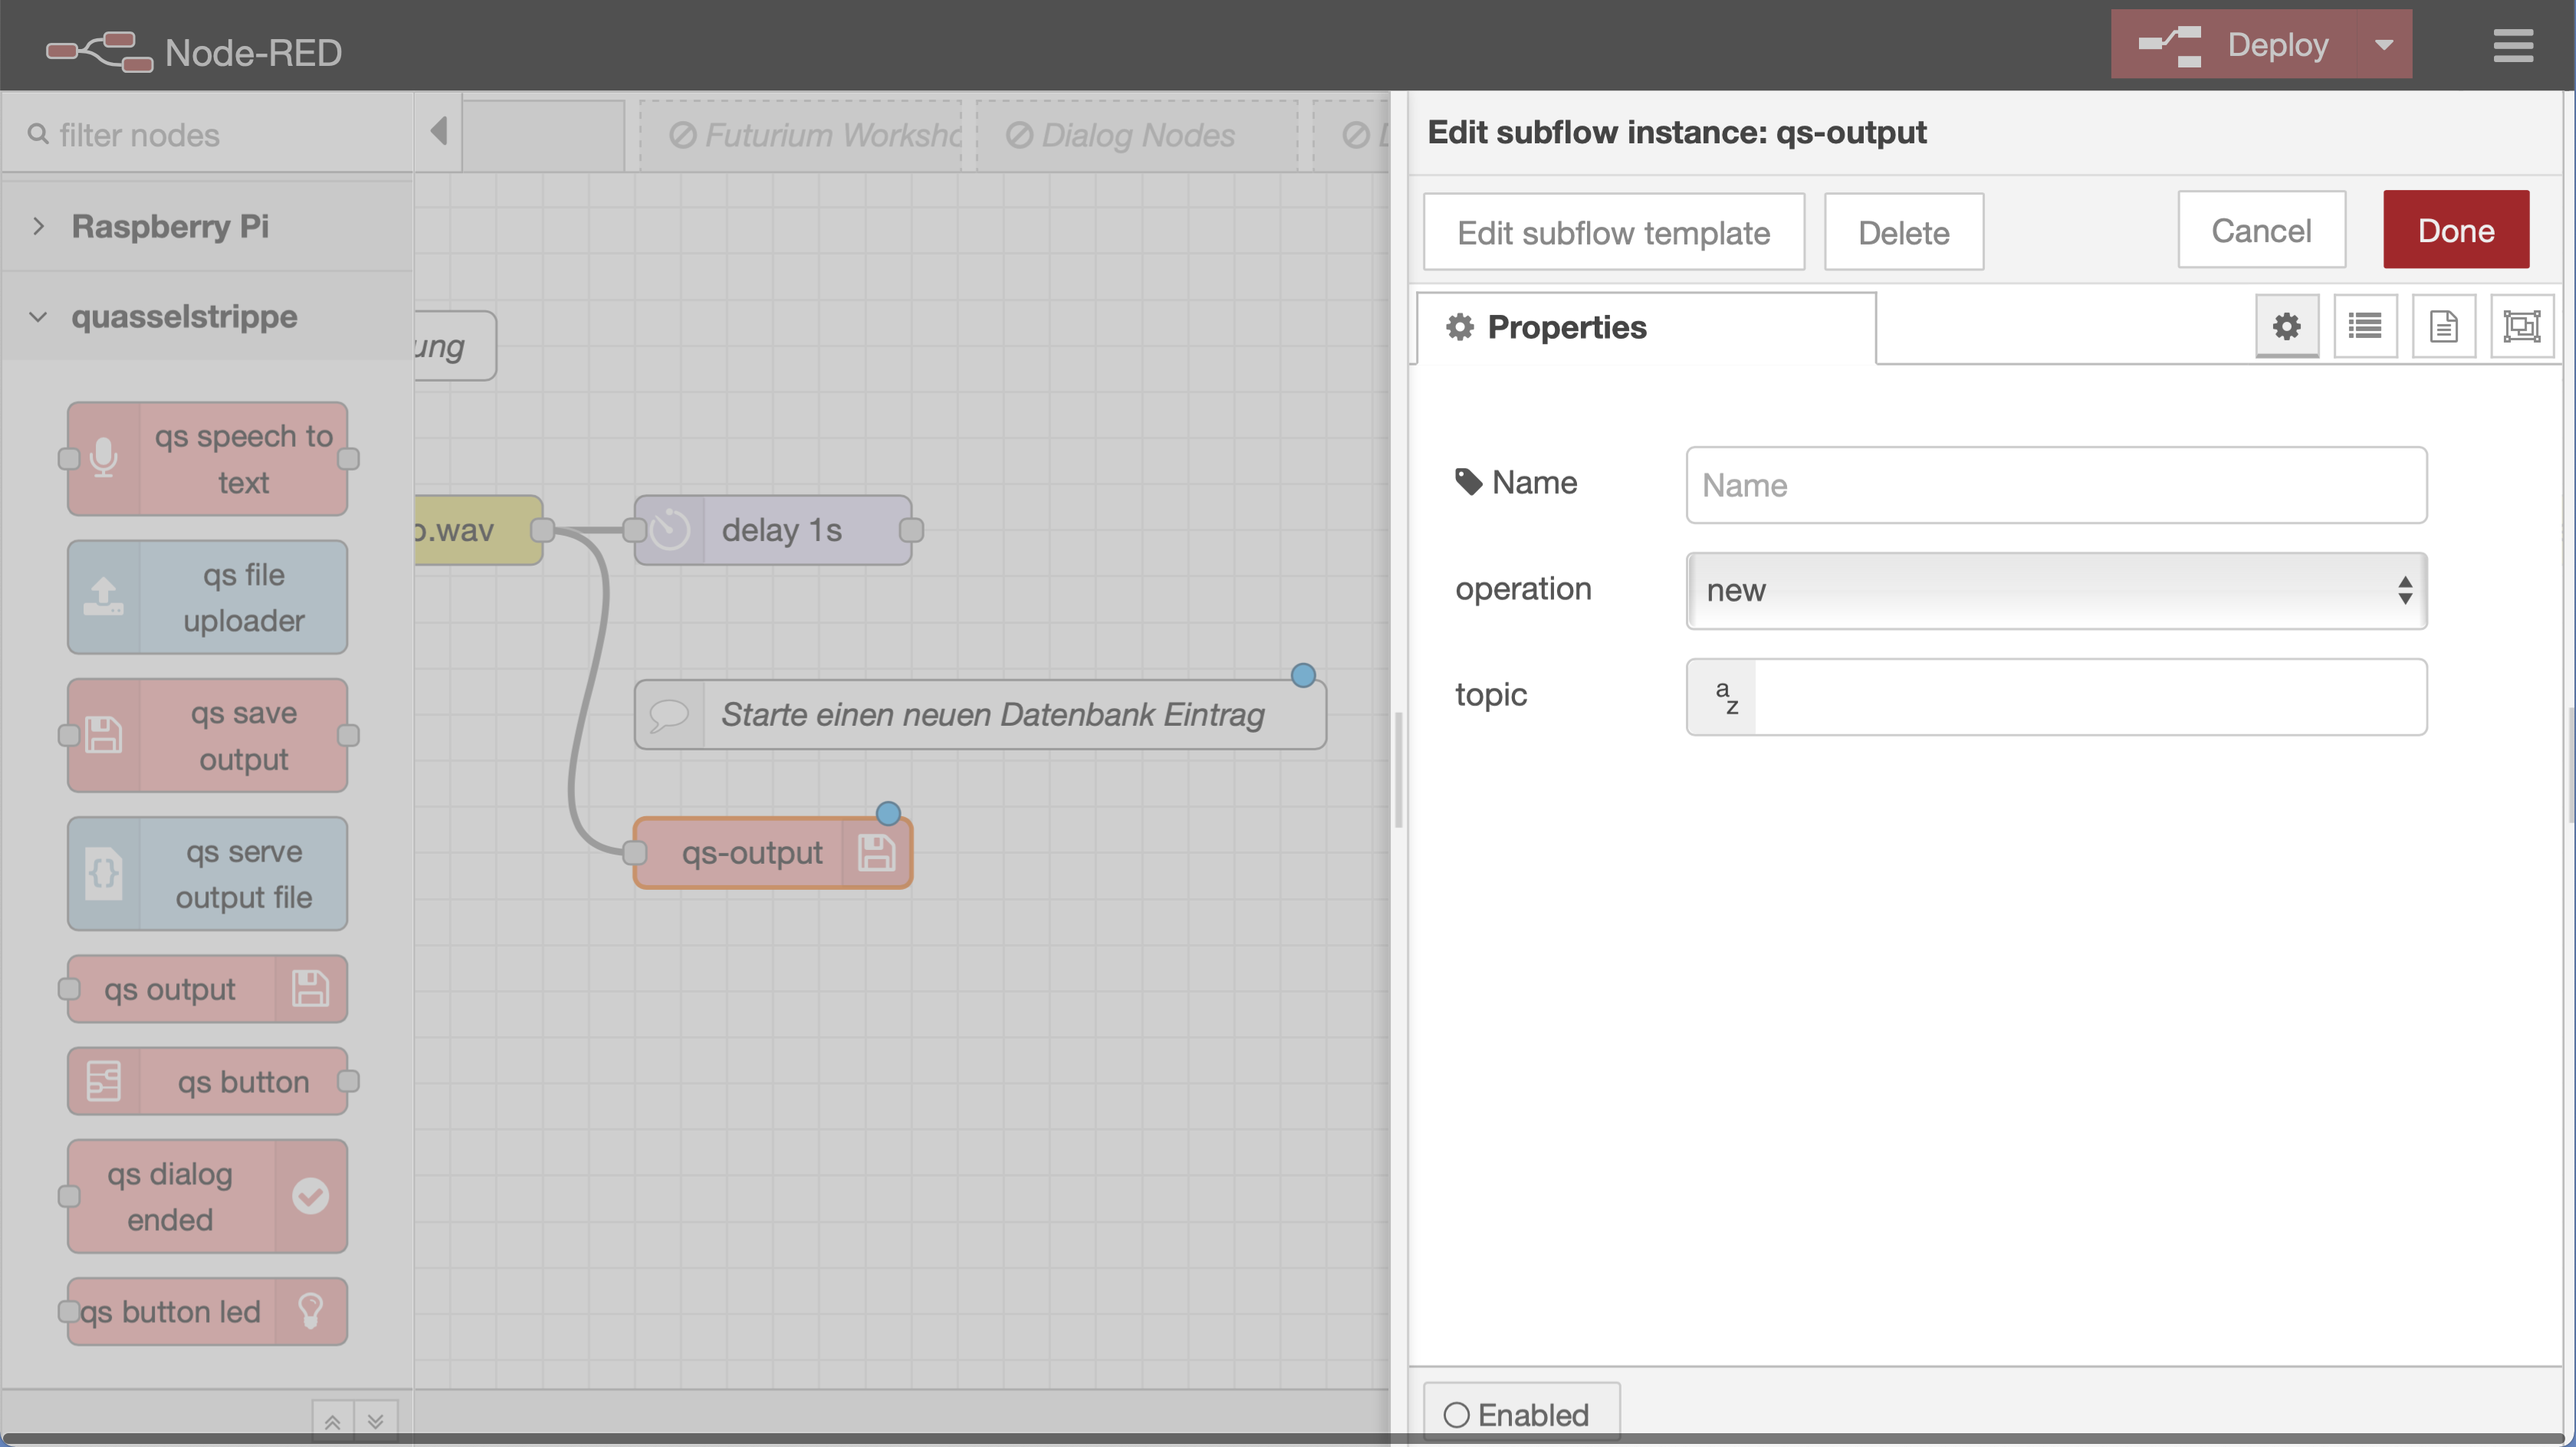Click the Delete button
Image resolution: width=2576 pixels, height=1447 pixels.
1904,232
